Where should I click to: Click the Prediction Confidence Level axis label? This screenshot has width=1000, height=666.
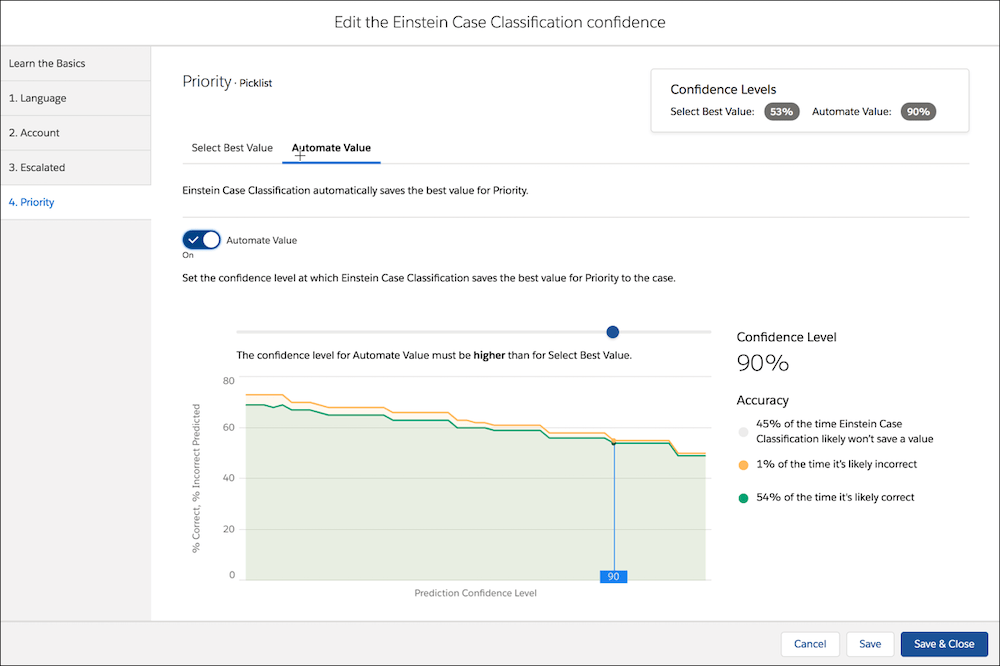click(x=476, y=593)
